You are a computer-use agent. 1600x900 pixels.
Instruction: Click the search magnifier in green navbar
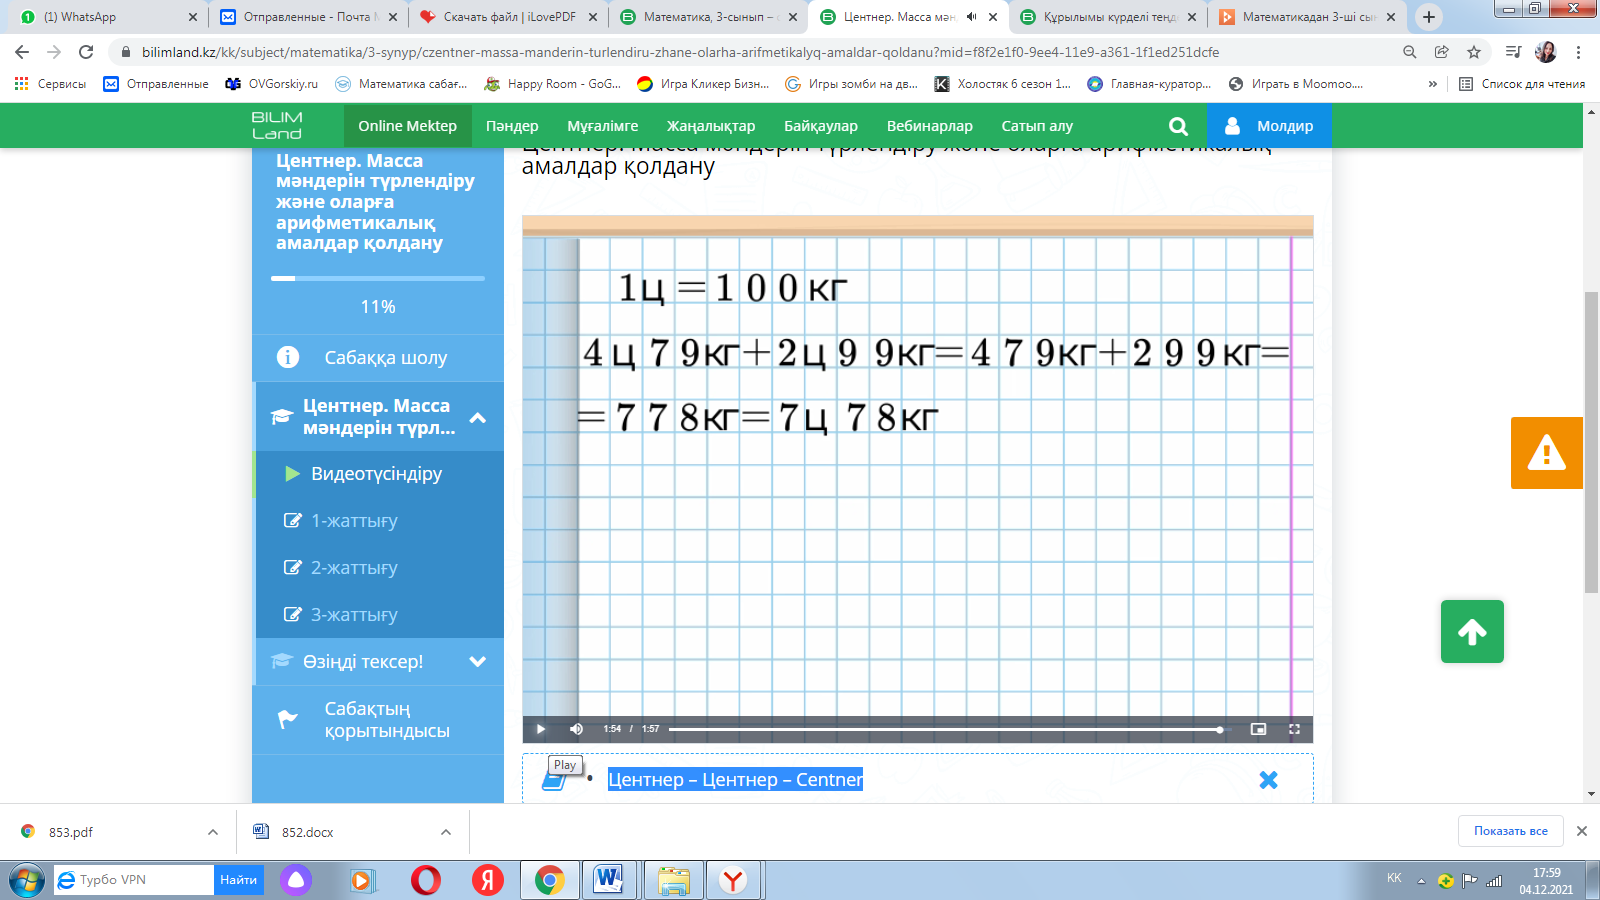pyautogui.click(x=1178, y=126)
